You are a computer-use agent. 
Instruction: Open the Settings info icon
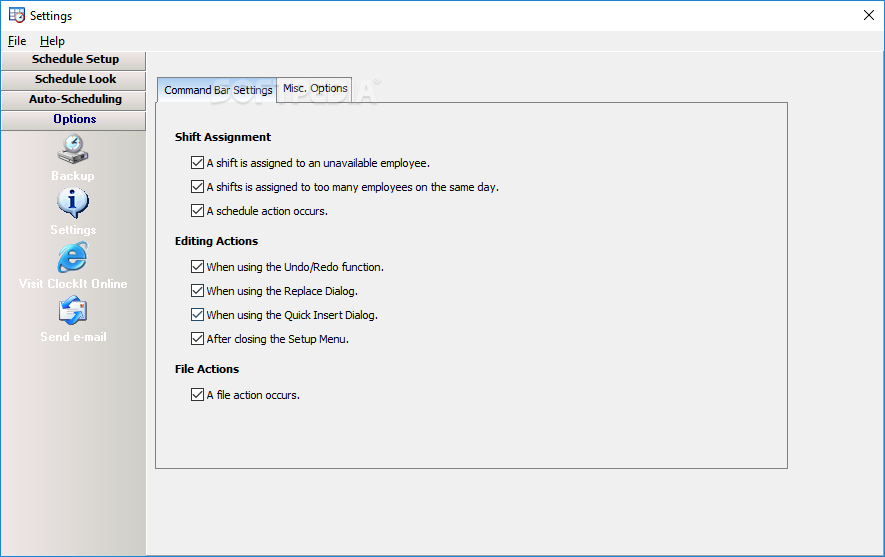coord(73,203)
